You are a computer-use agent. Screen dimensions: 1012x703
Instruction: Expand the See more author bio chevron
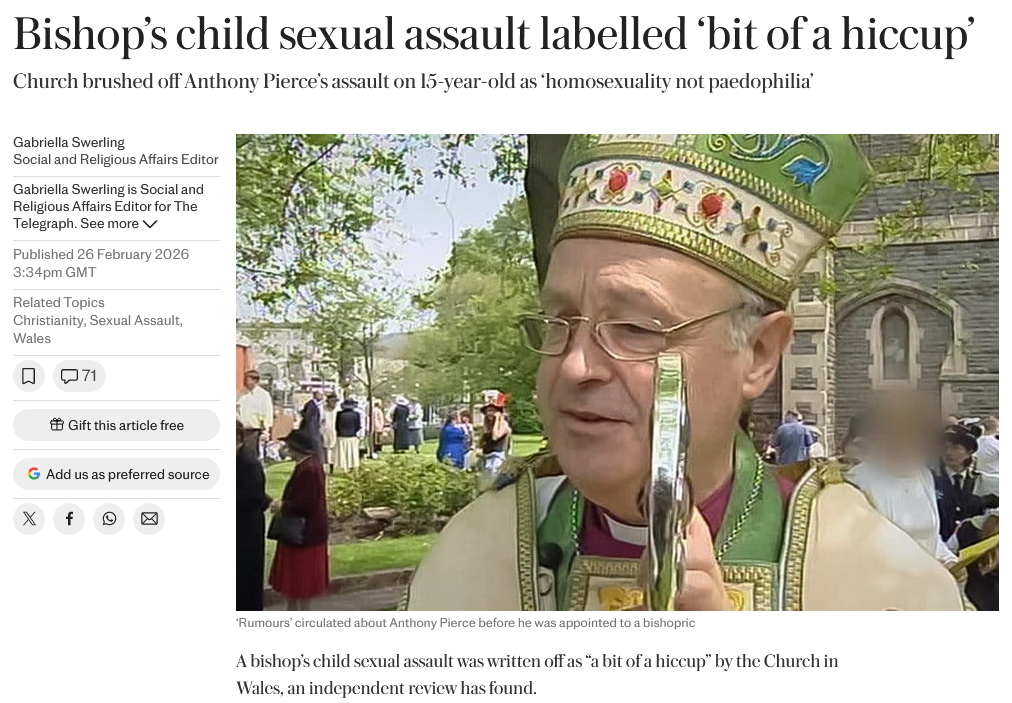[x=150, y=224]
